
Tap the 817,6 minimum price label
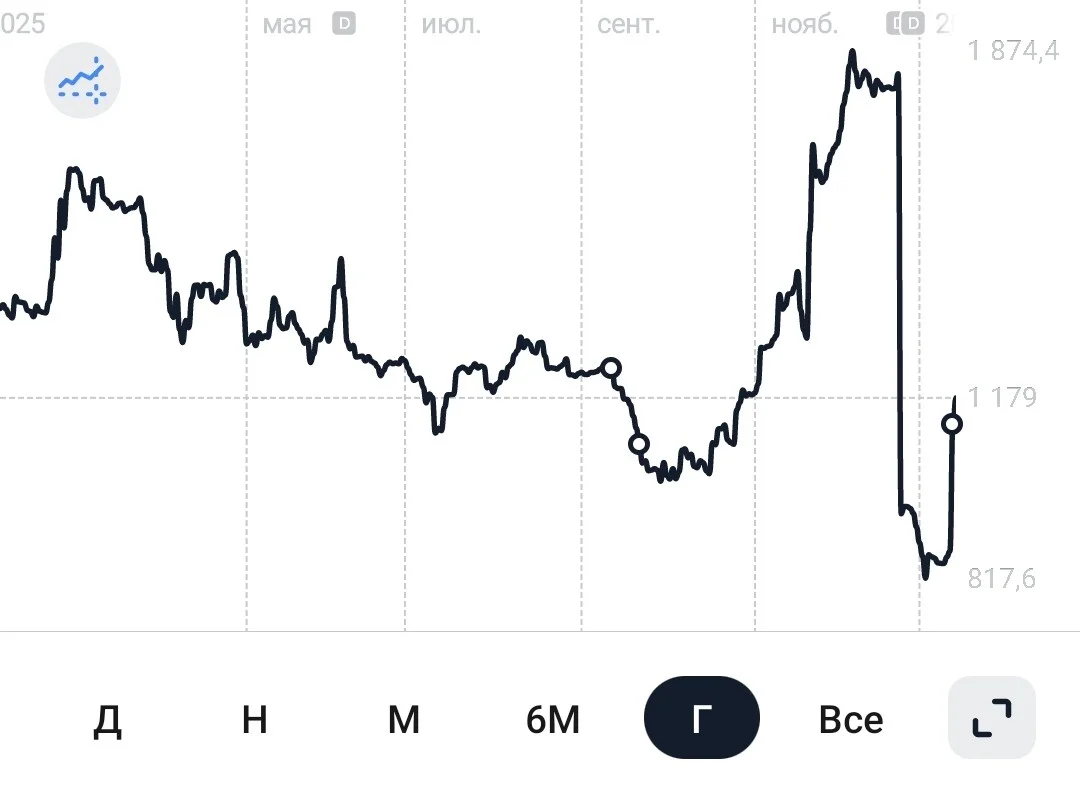click(x=1001, y=578)
